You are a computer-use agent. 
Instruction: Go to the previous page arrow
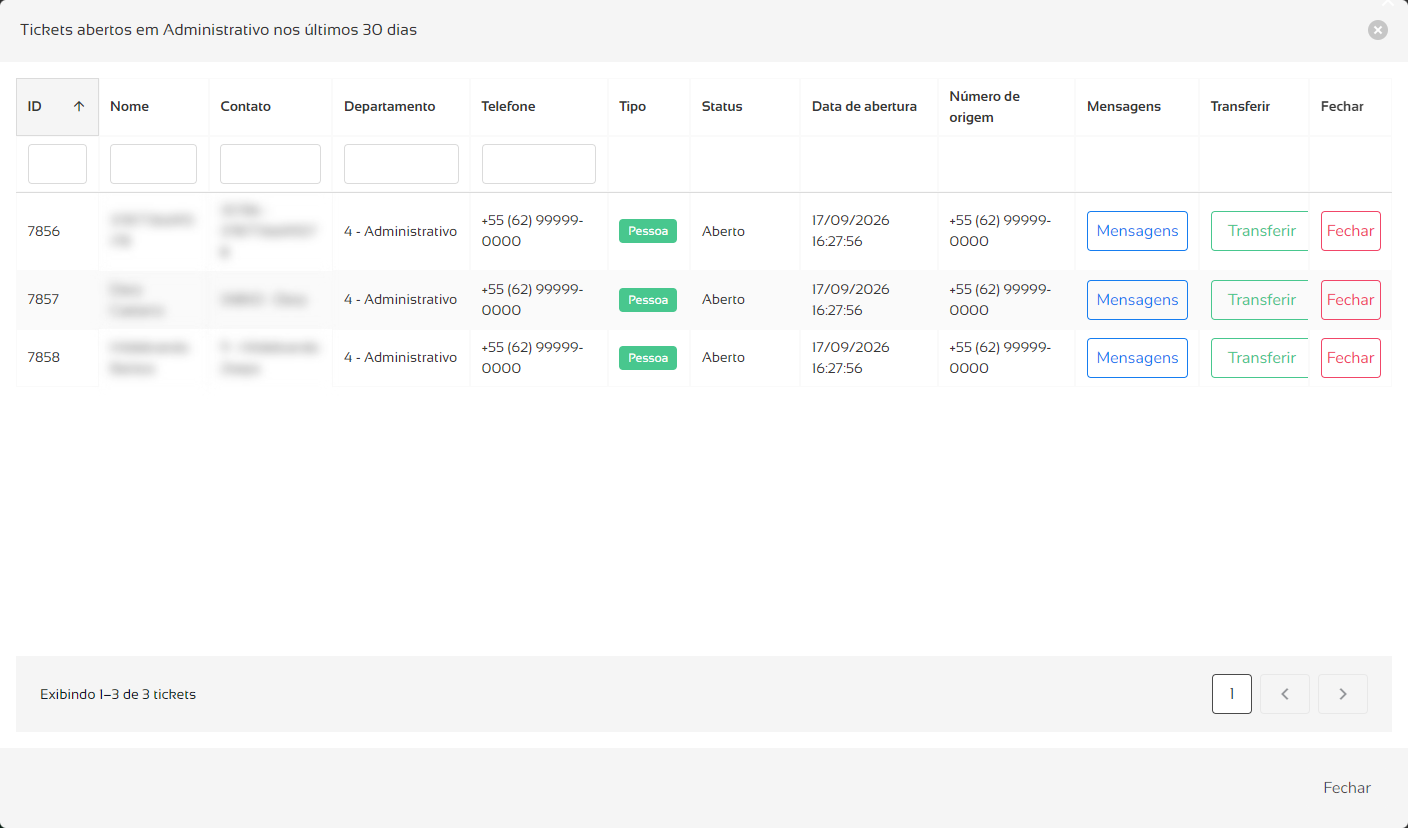coord(1285,694)
